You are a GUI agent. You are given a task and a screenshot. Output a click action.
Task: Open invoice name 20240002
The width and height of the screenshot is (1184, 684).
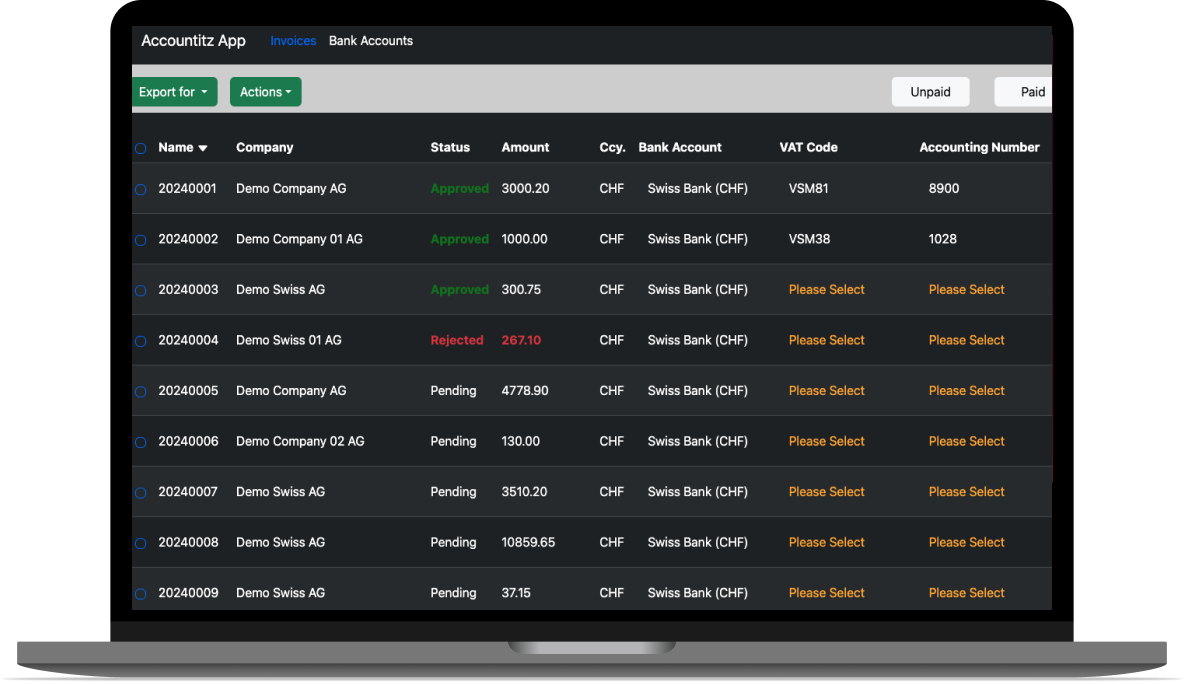point(188,239)
